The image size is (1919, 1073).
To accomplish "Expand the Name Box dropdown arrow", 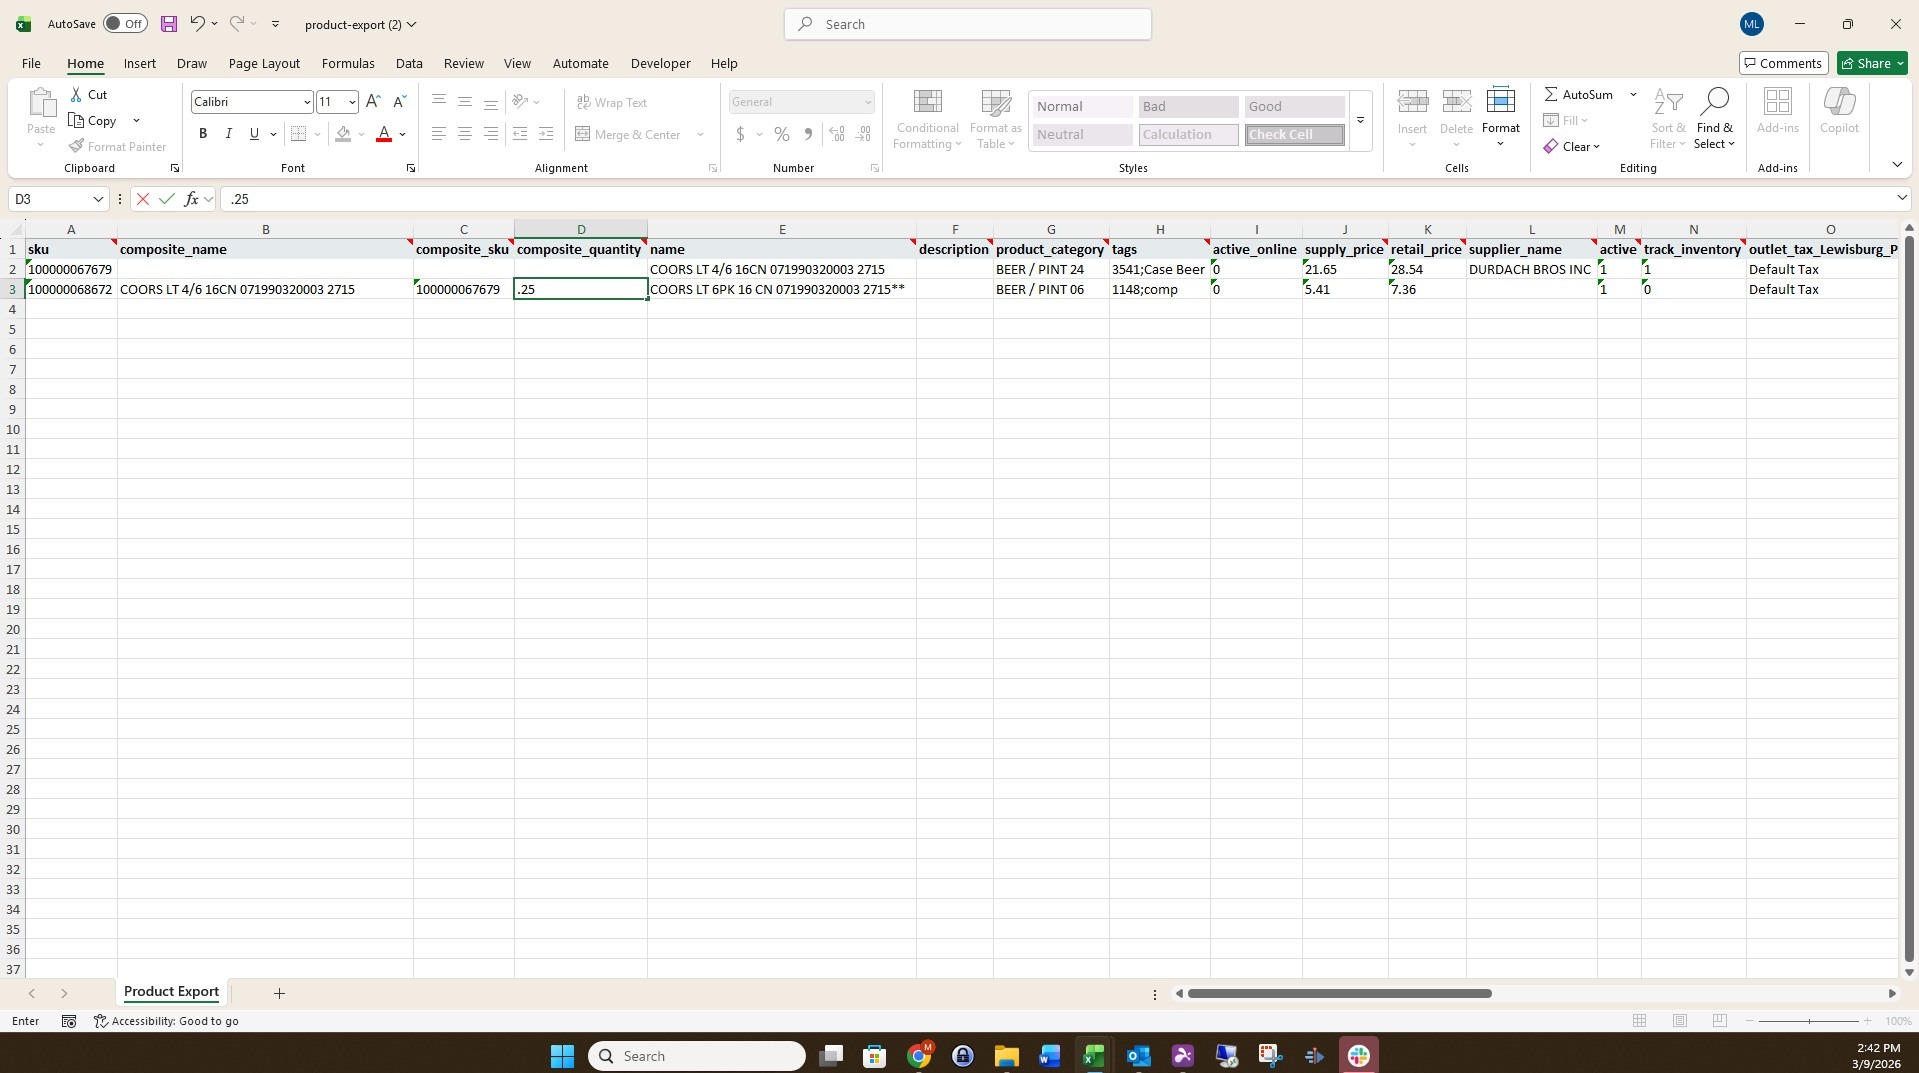I will point(98,199).
